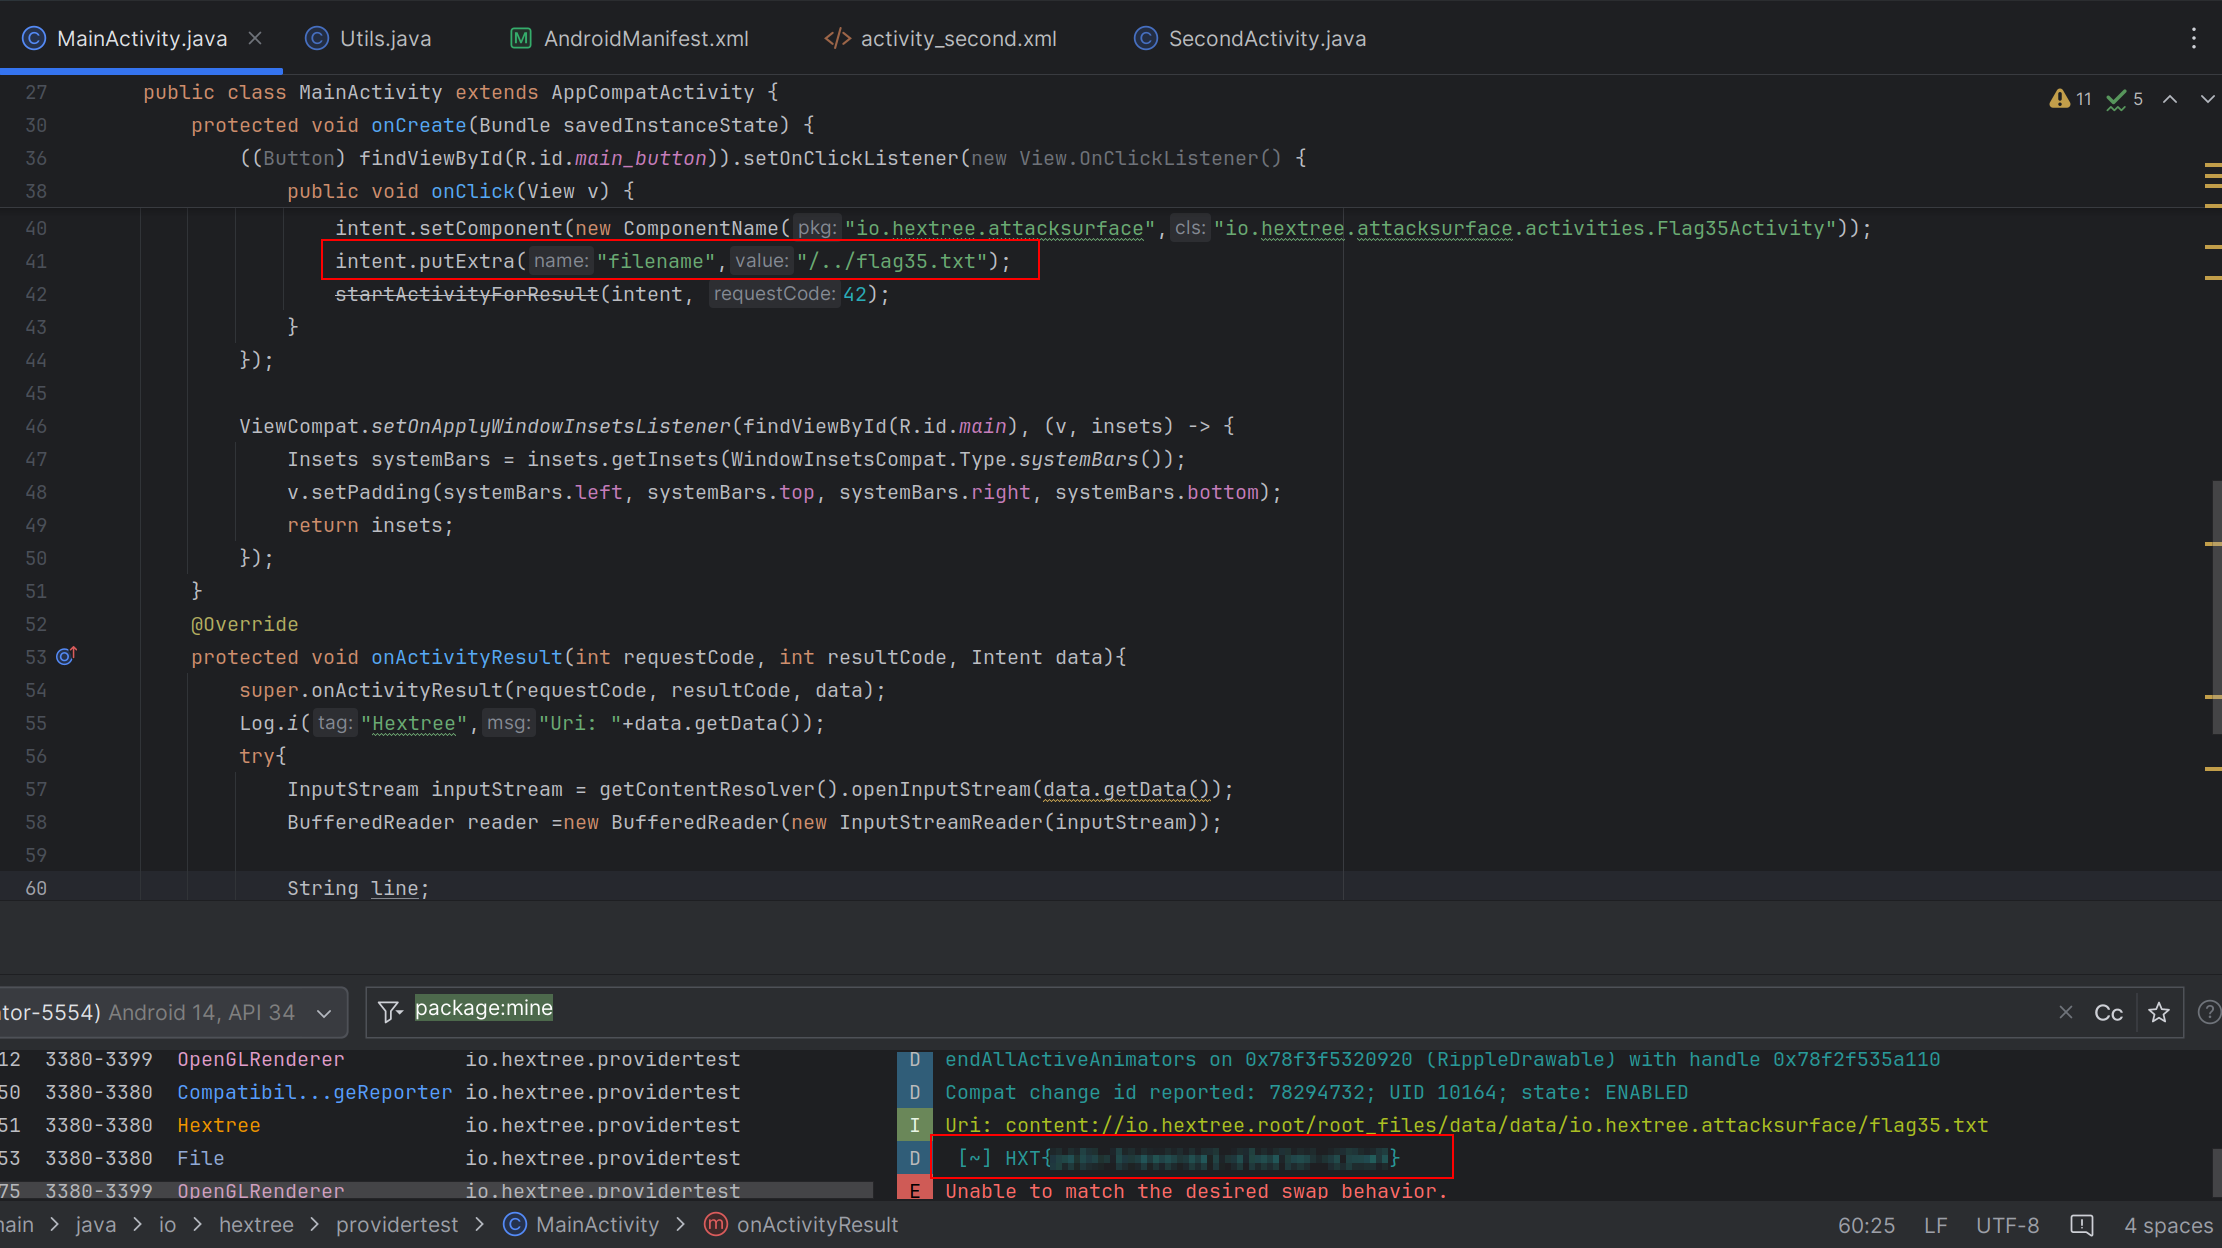Click the favorite star icon in Logcat filter
The width and height of the screenshot is (2222, 1248).
pos(2159,1012)
